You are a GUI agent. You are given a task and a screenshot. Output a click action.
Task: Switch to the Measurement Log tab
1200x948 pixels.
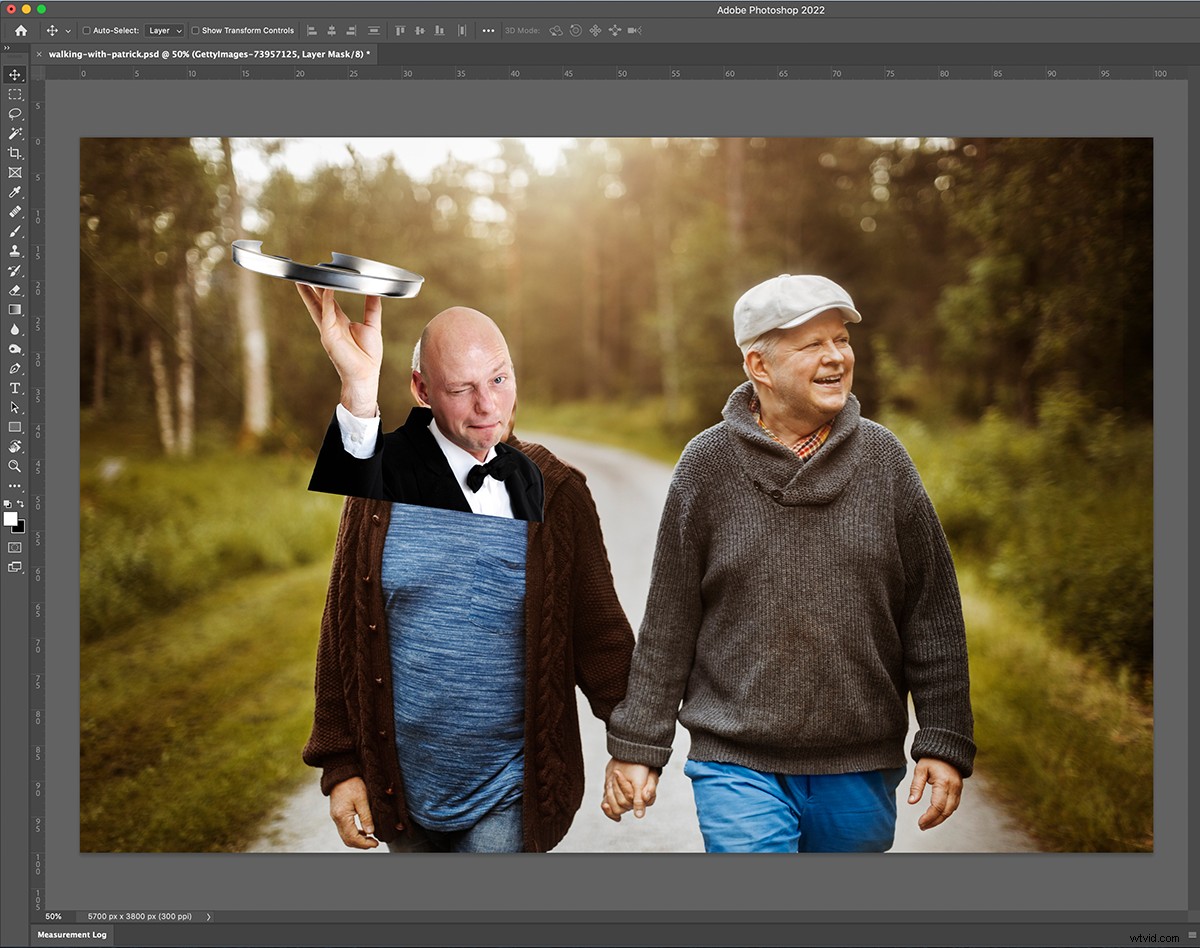[71, 934]
